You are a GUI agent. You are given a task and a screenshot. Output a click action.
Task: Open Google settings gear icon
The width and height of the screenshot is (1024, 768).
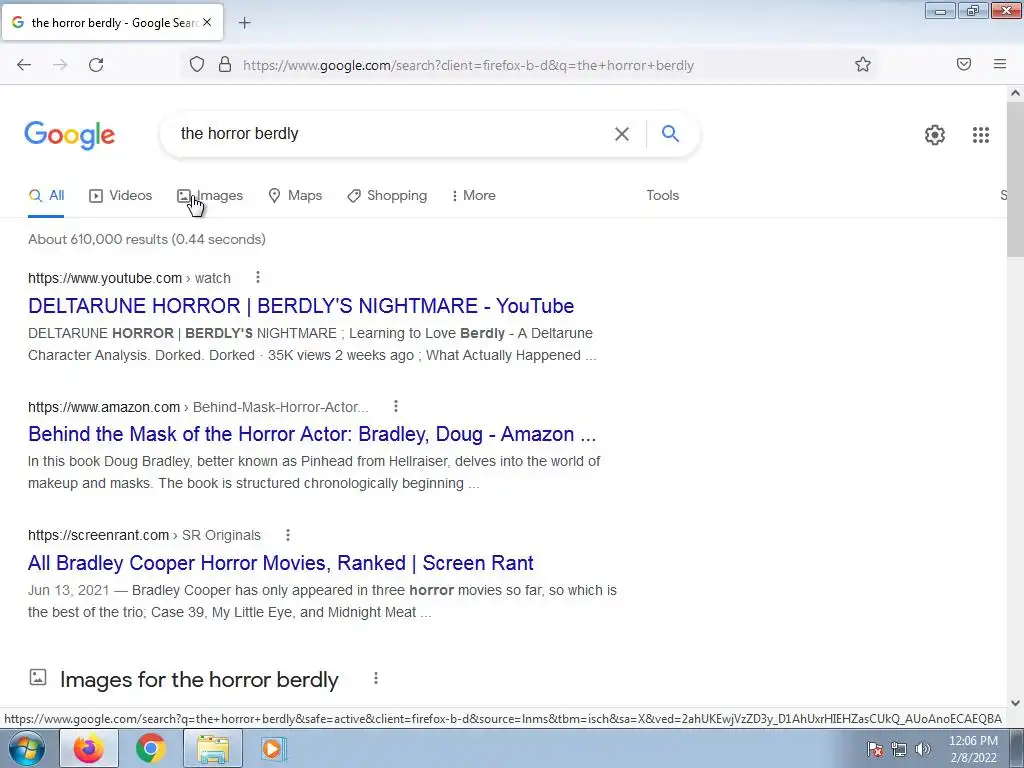pos(935,135)
